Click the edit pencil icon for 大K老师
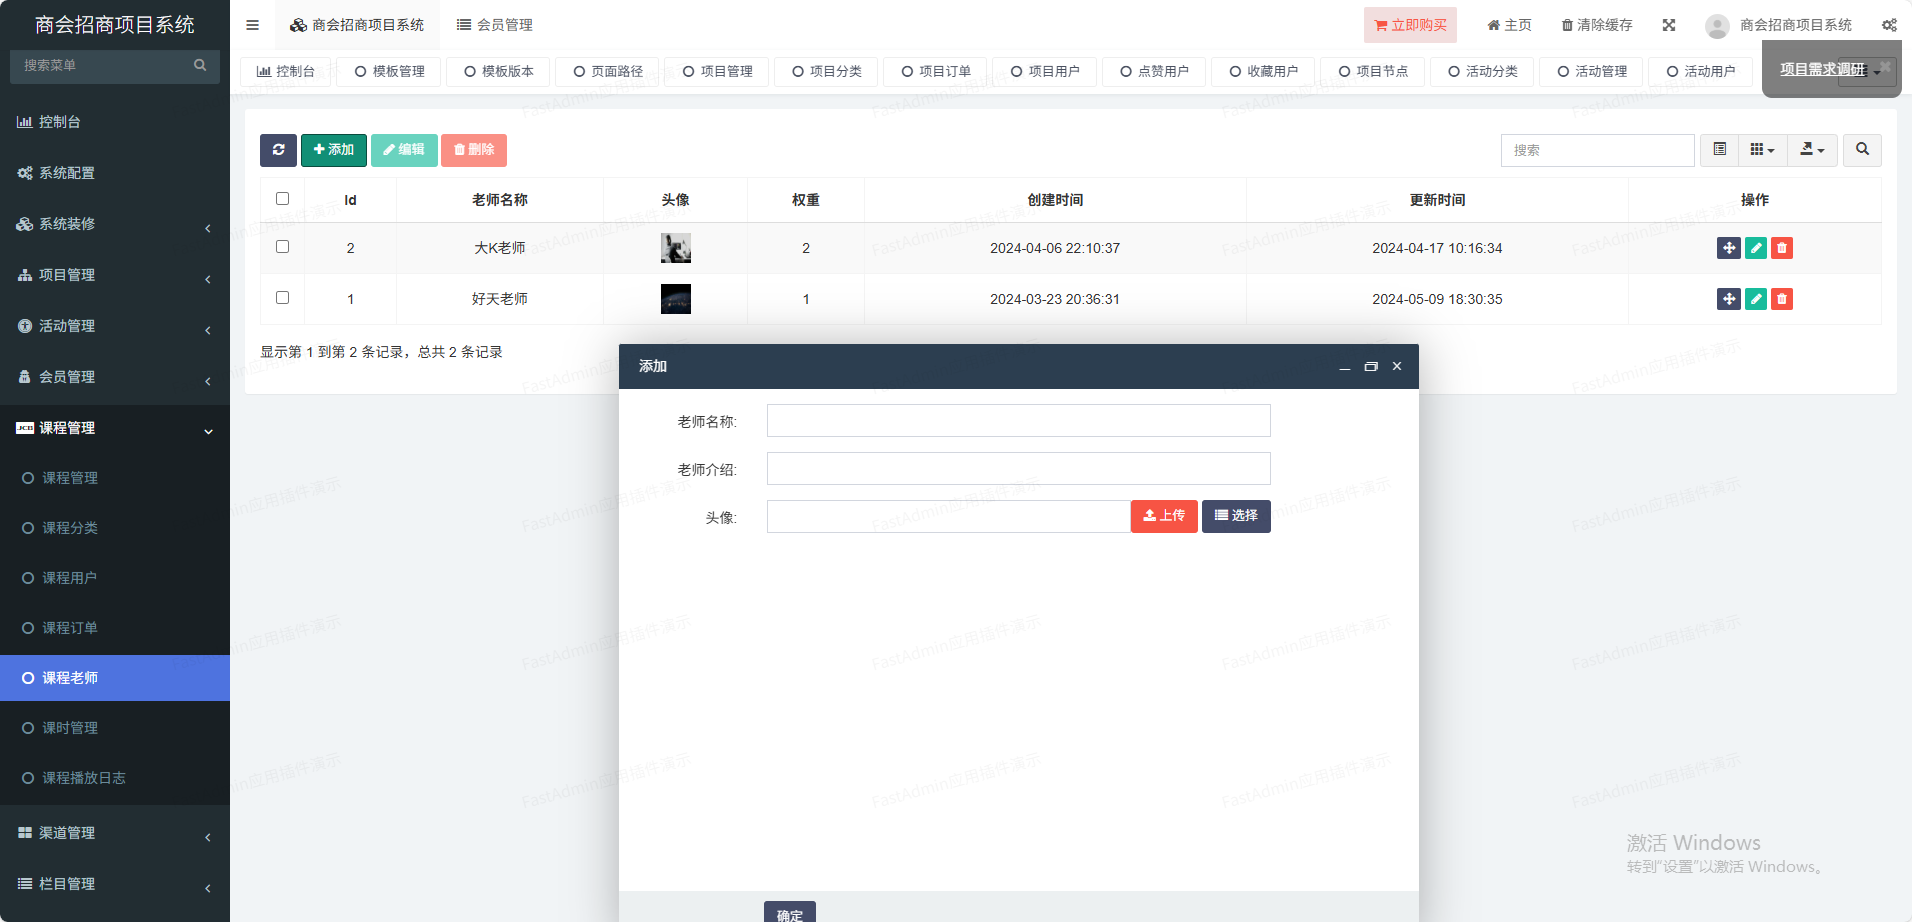This screenshot has width=1912, height=922. point(1755,248)
